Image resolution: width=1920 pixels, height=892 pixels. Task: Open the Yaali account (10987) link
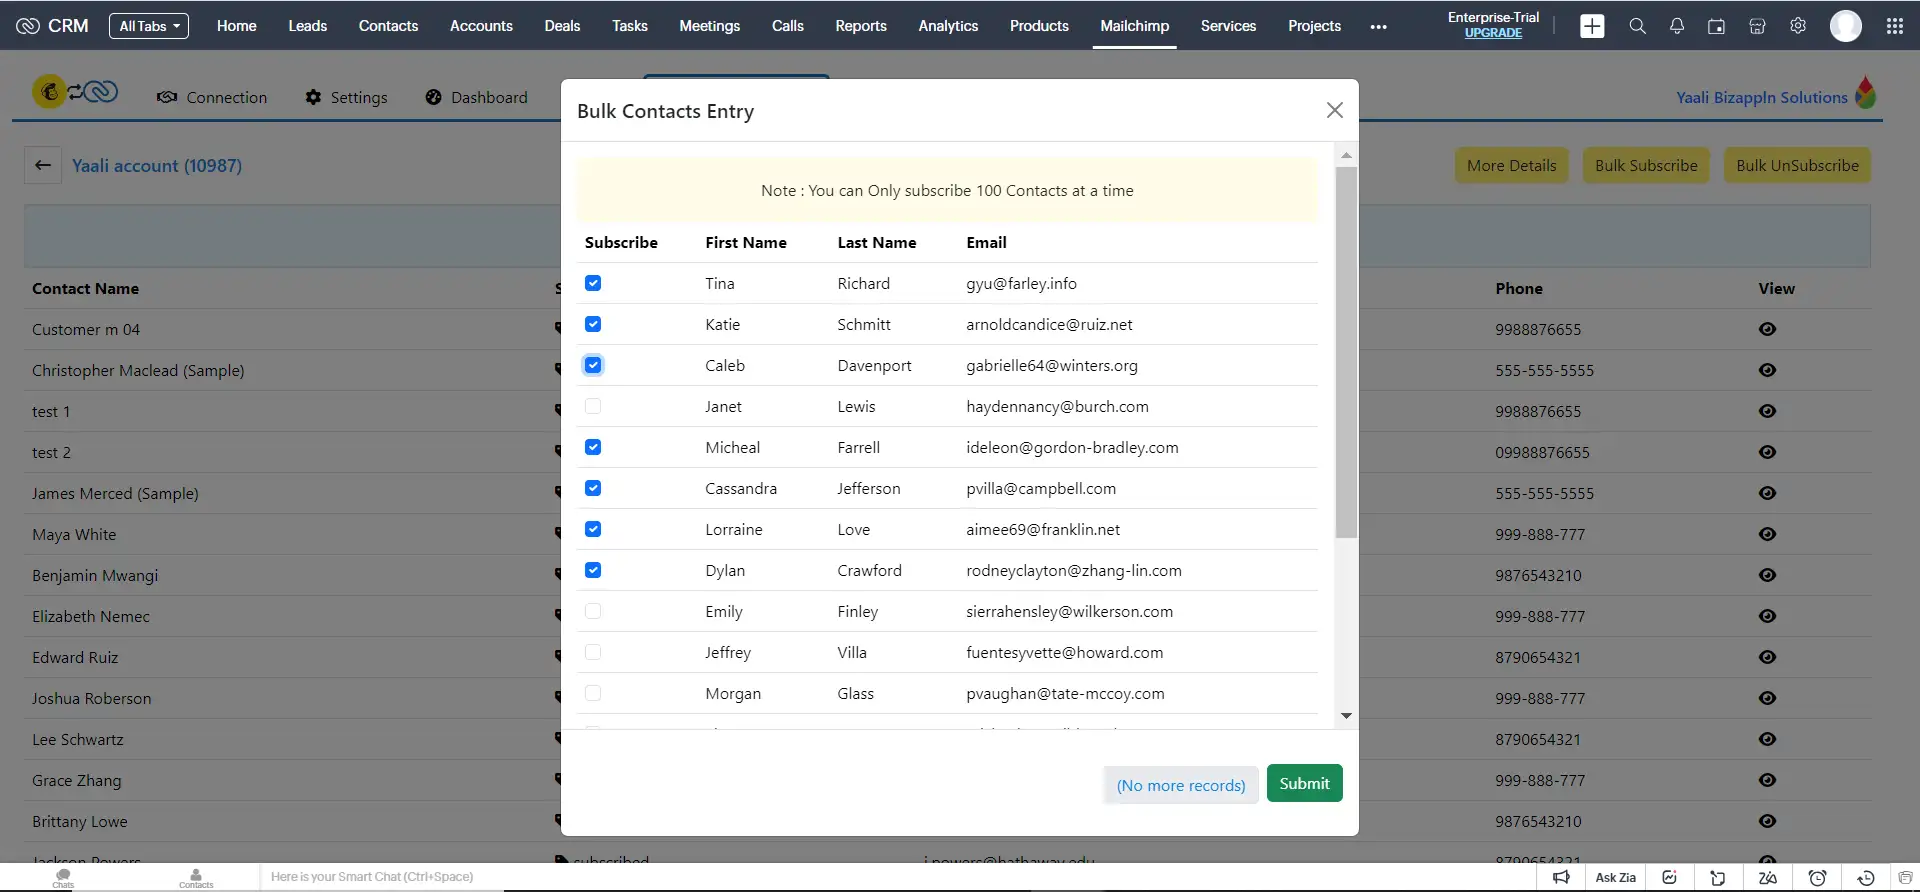coord(157,165)
